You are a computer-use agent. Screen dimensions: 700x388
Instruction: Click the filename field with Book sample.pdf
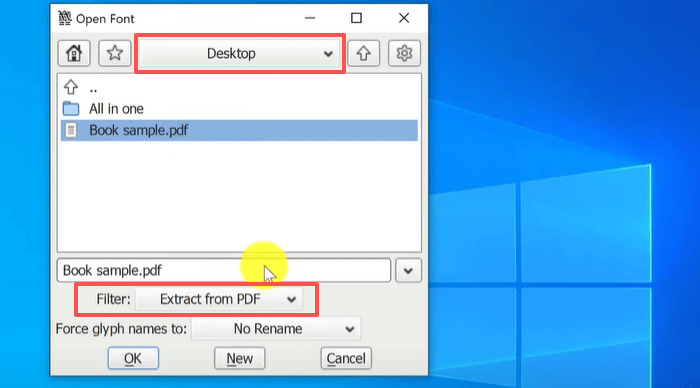(x=224, y=271)
